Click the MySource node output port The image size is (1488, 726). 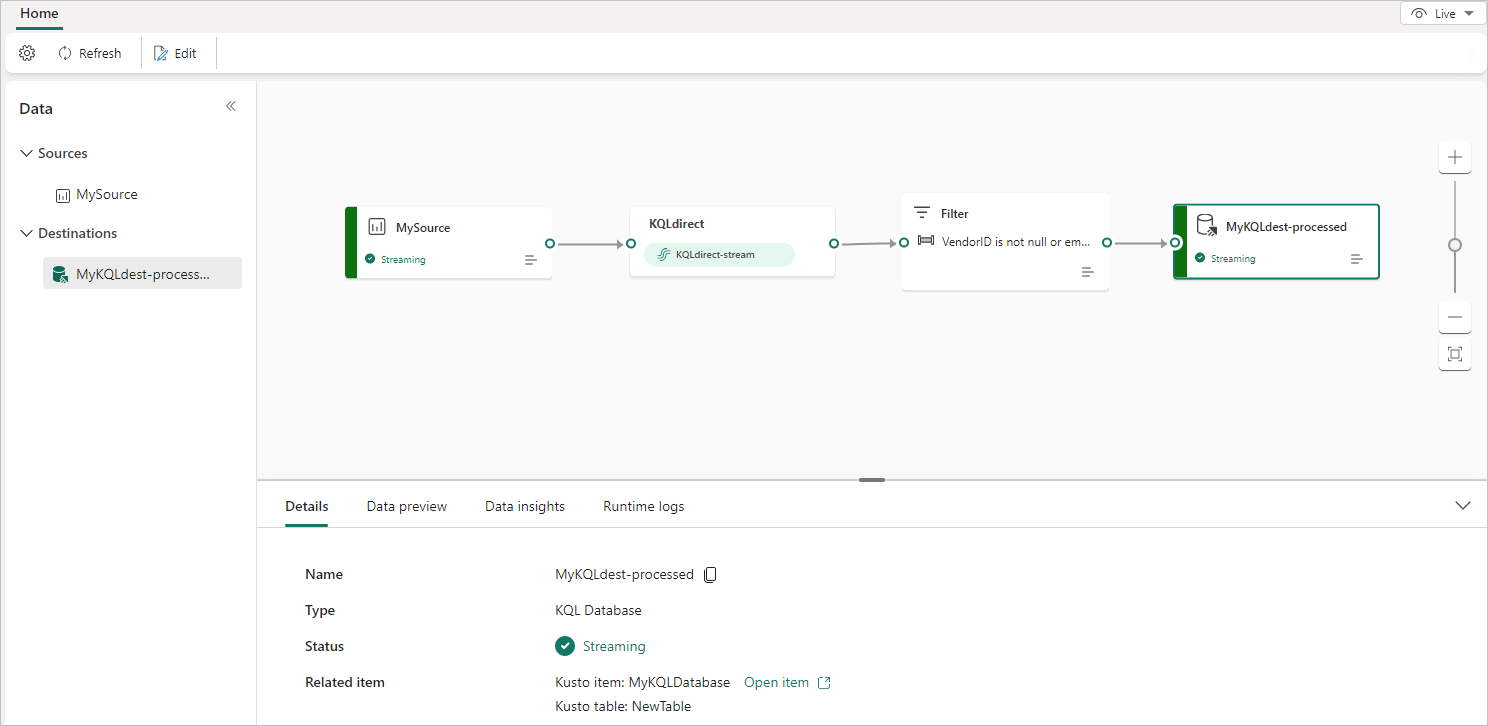tap(550, 243)
